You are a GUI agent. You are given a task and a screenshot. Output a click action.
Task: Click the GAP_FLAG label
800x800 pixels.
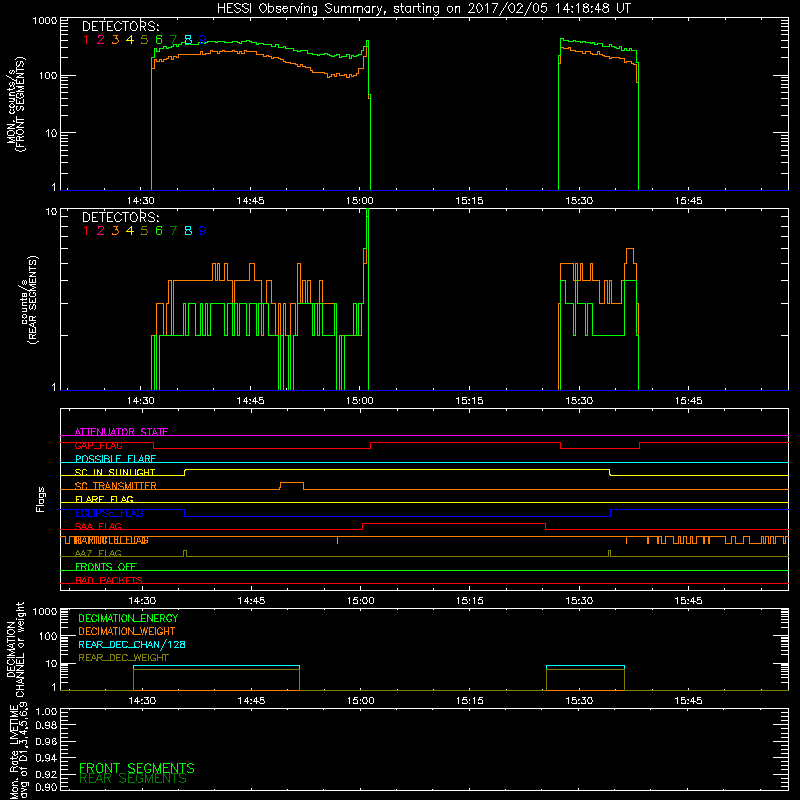98,445
